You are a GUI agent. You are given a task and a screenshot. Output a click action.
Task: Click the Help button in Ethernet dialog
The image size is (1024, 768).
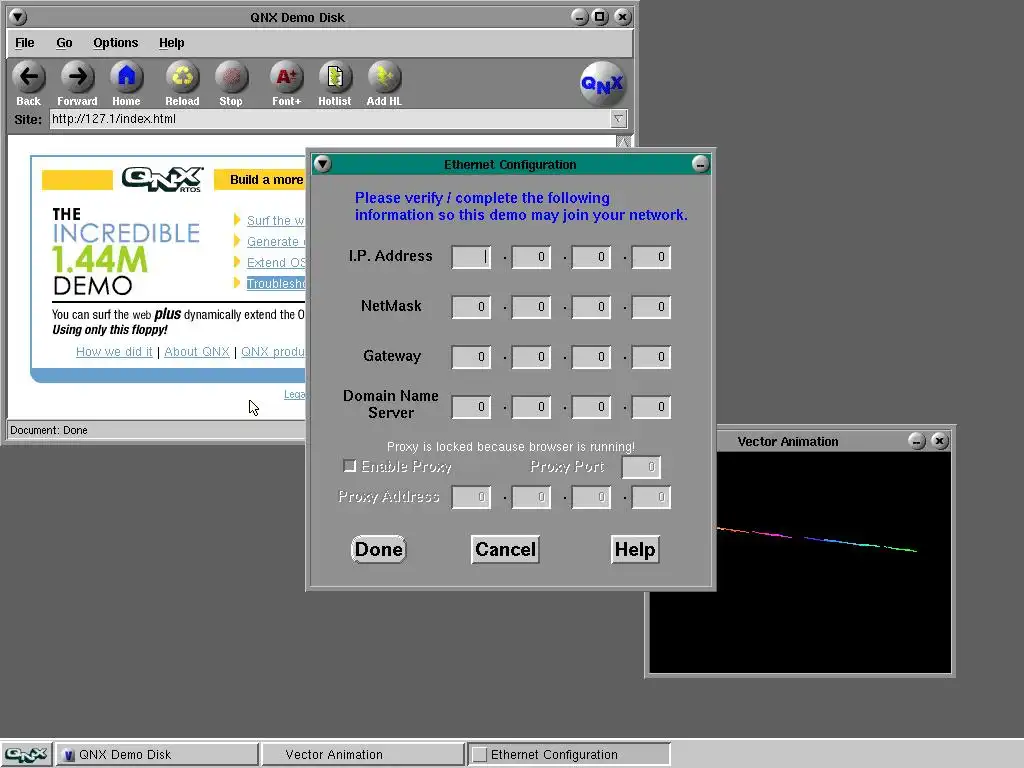pyautogui.click(x=635, y=549)
